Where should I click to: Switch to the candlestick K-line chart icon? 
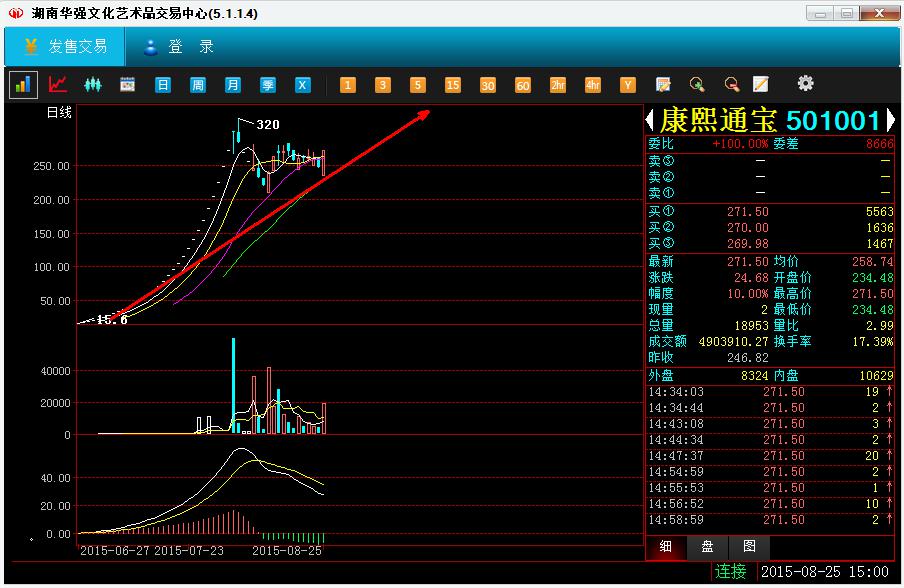pos(93,85)
